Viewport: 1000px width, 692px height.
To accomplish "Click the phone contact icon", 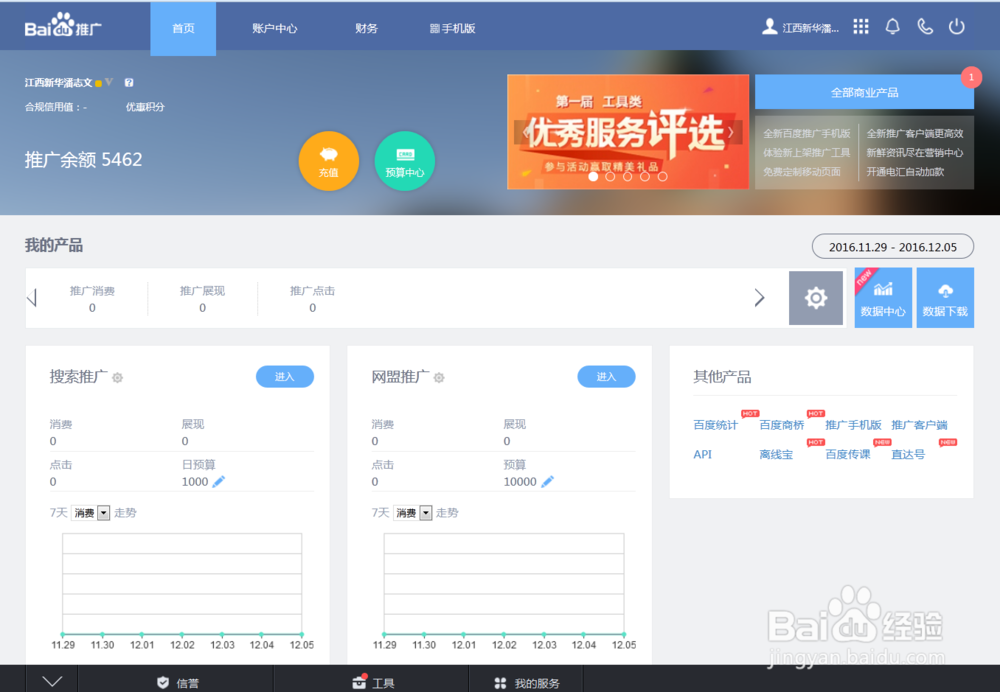I will [x=925, y=27].
